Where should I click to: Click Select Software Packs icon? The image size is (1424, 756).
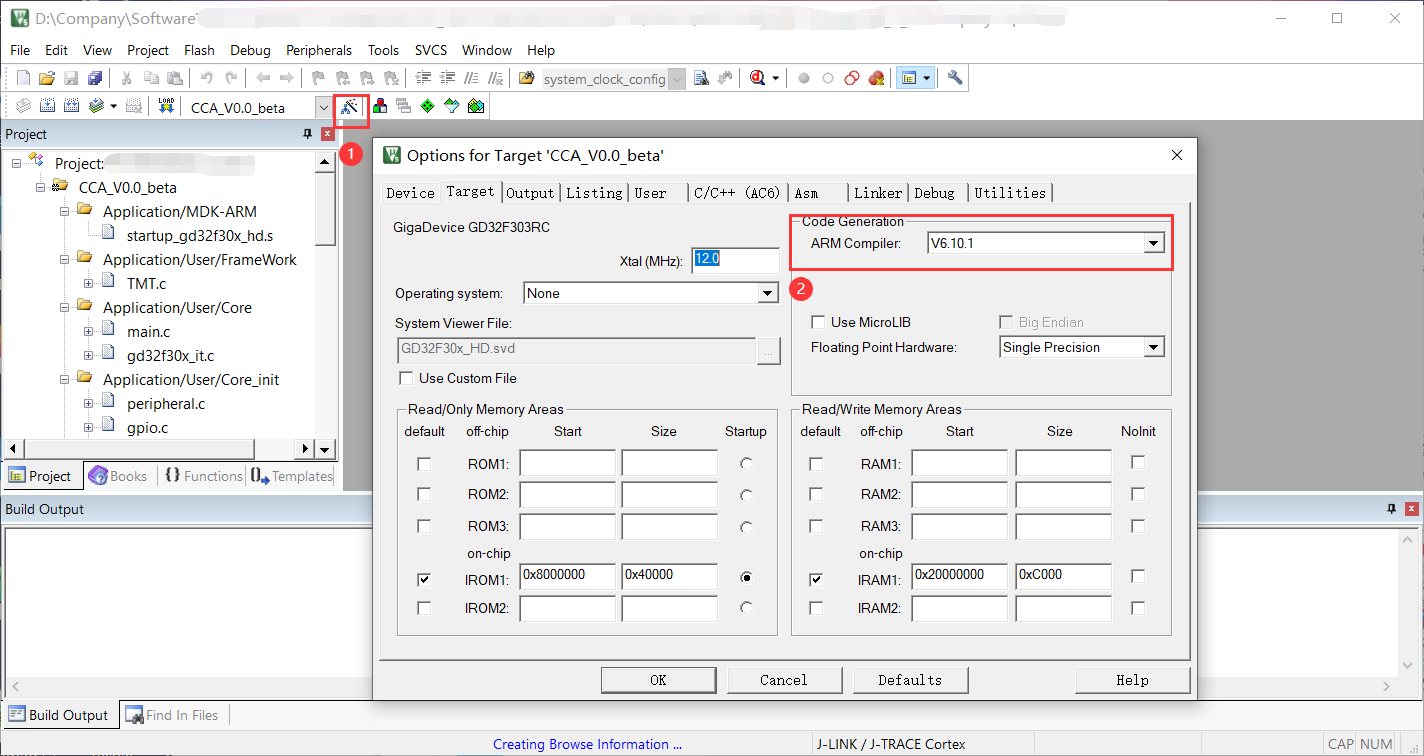pyautogui.click(x=451, y=106)
